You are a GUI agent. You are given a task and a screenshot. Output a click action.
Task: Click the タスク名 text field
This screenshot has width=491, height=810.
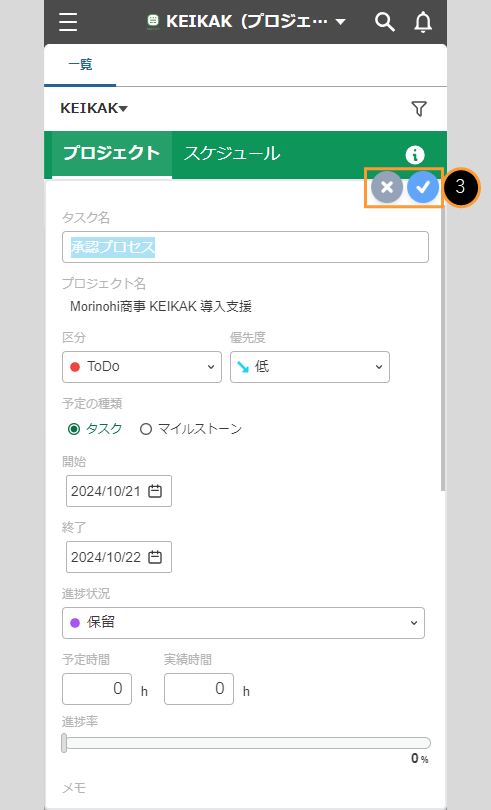tap(246, 247)
